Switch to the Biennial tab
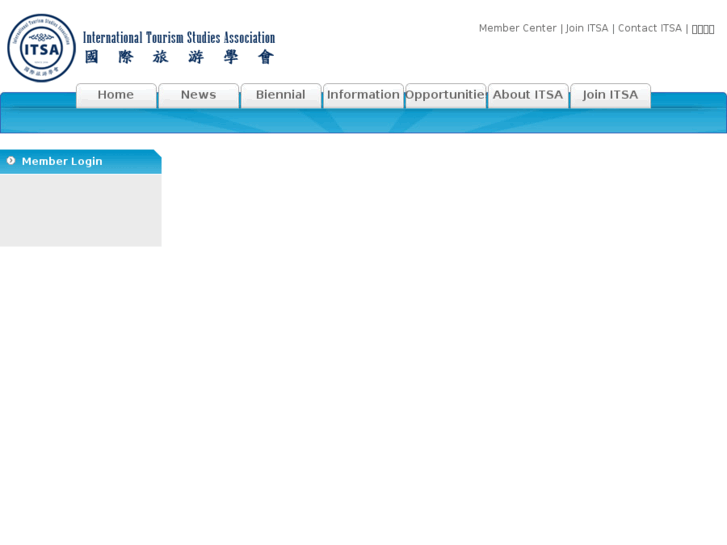The image size is (727, 545). coord(281,96)
